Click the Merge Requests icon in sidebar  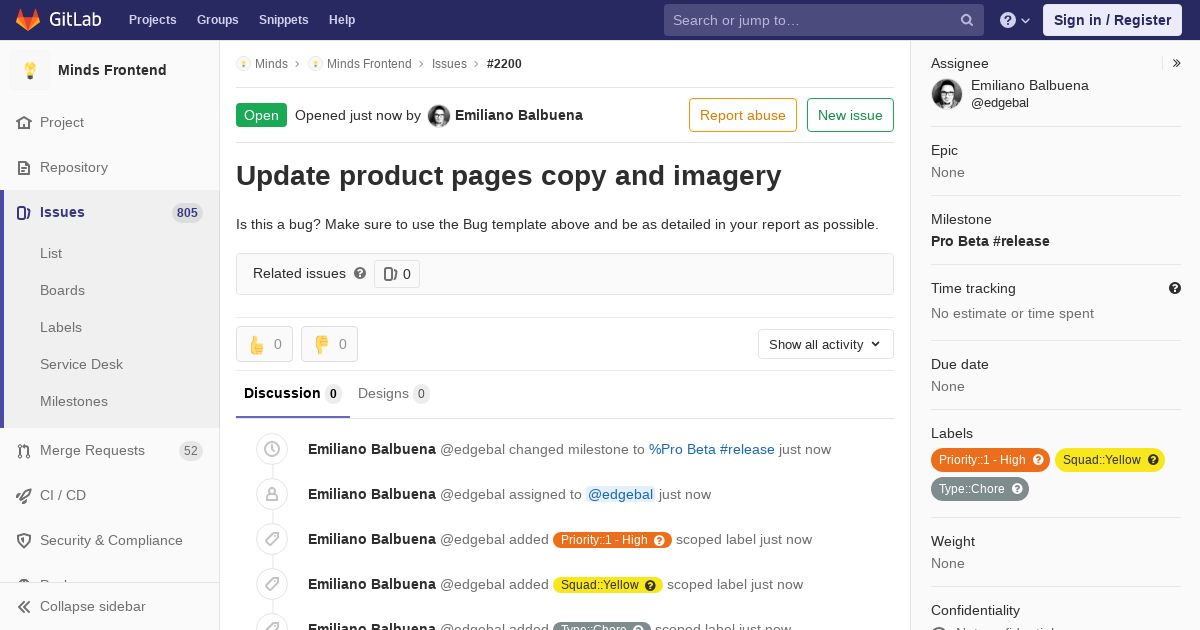coord(24,451)
